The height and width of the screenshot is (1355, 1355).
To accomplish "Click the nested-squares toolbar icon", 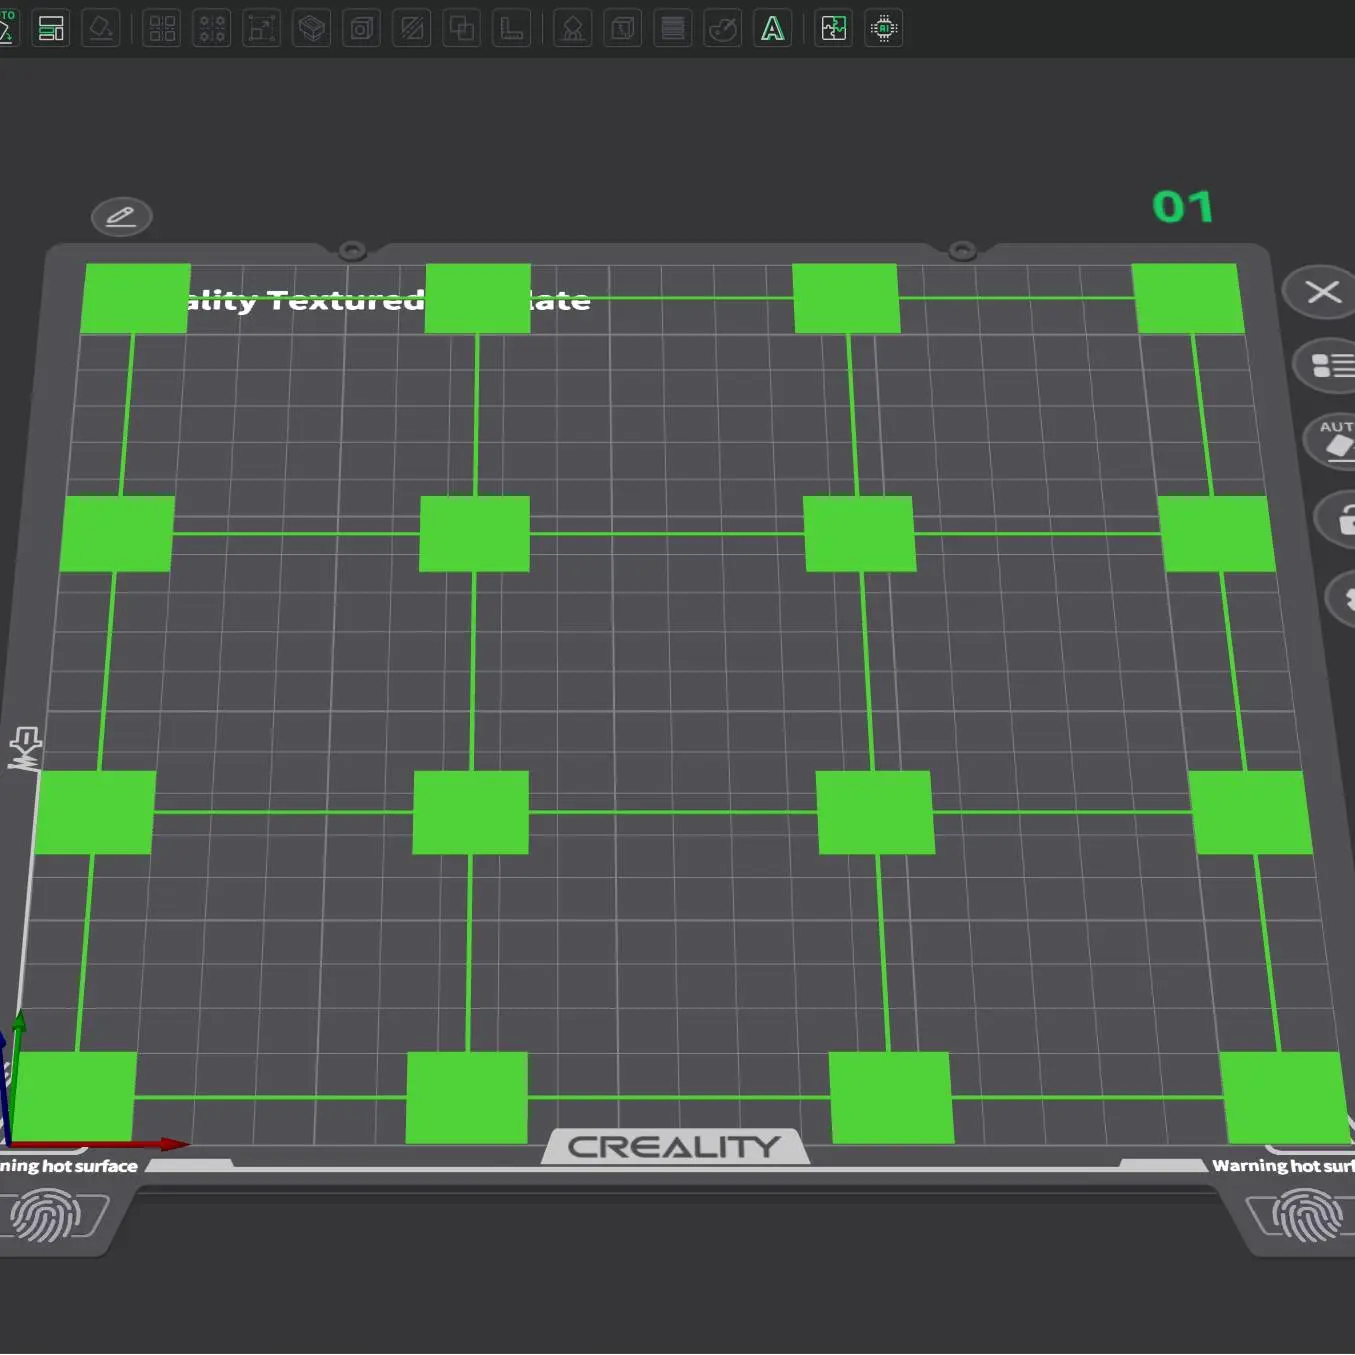I will [362, 28].
